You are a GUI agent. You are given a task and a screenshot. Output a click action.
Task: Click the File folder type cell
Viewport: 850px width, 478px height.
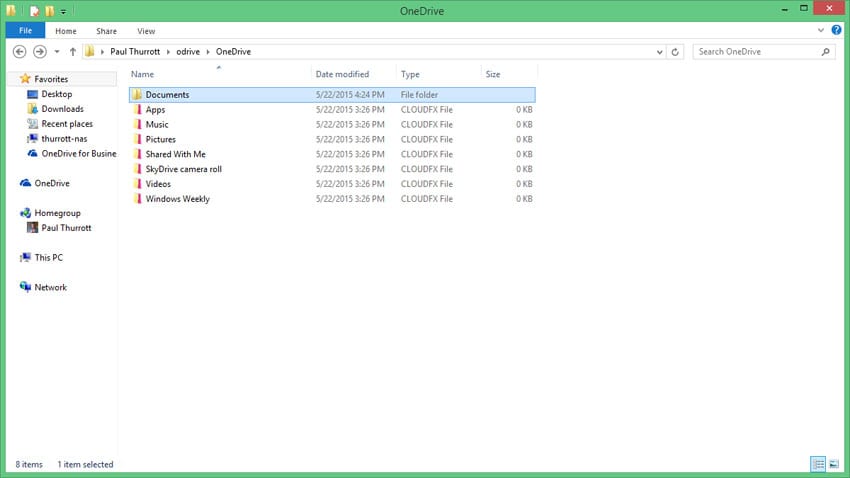tap(419, 95)
